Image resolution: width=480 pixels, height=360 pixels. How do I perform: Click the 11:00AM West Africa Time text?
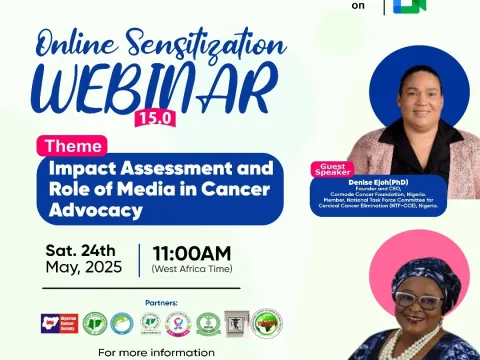(192, 259)
